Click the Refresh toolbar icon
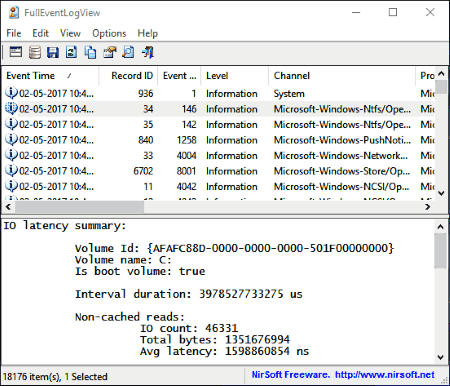This screenshot has height=386, width=450. coord(71,52)
